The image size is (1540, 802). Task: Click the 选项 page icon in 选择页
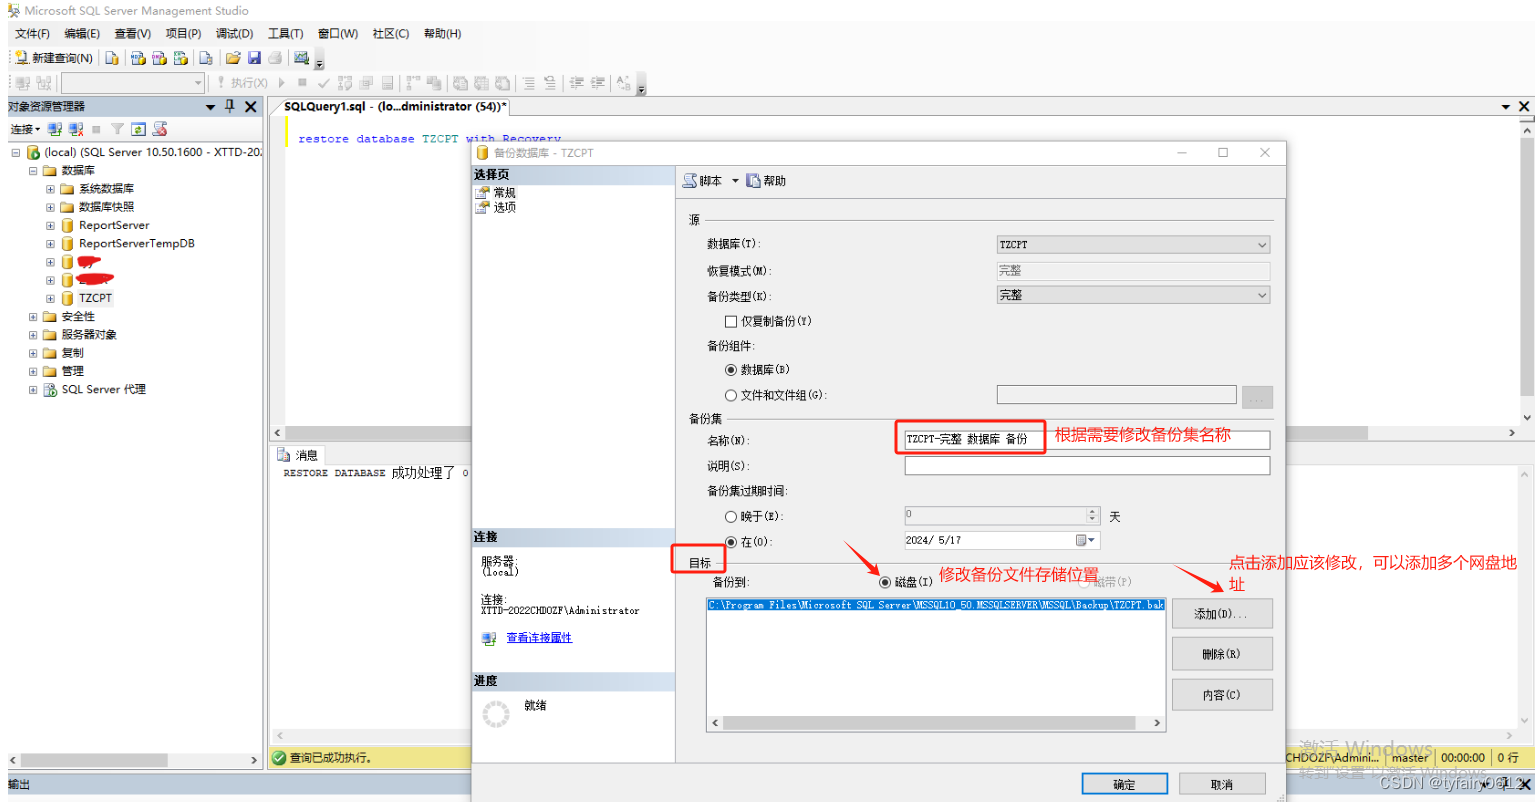[x=482, y=208]
